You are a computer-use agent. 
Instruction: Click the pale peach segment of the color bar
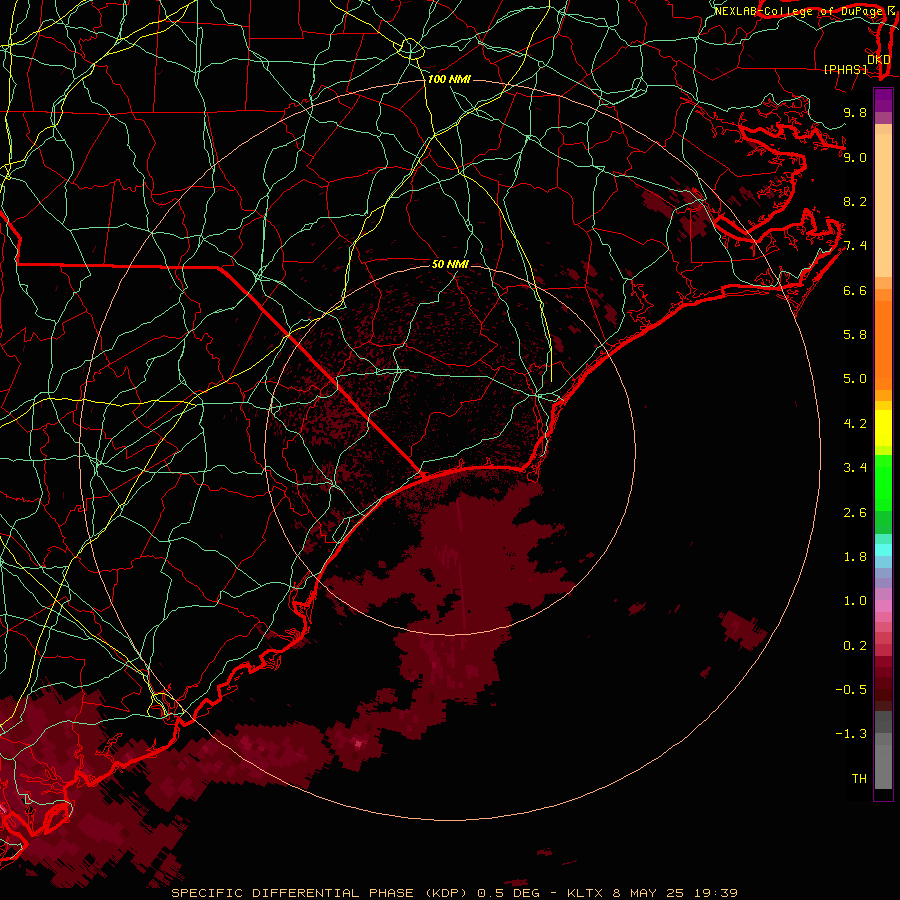(883, 205)
